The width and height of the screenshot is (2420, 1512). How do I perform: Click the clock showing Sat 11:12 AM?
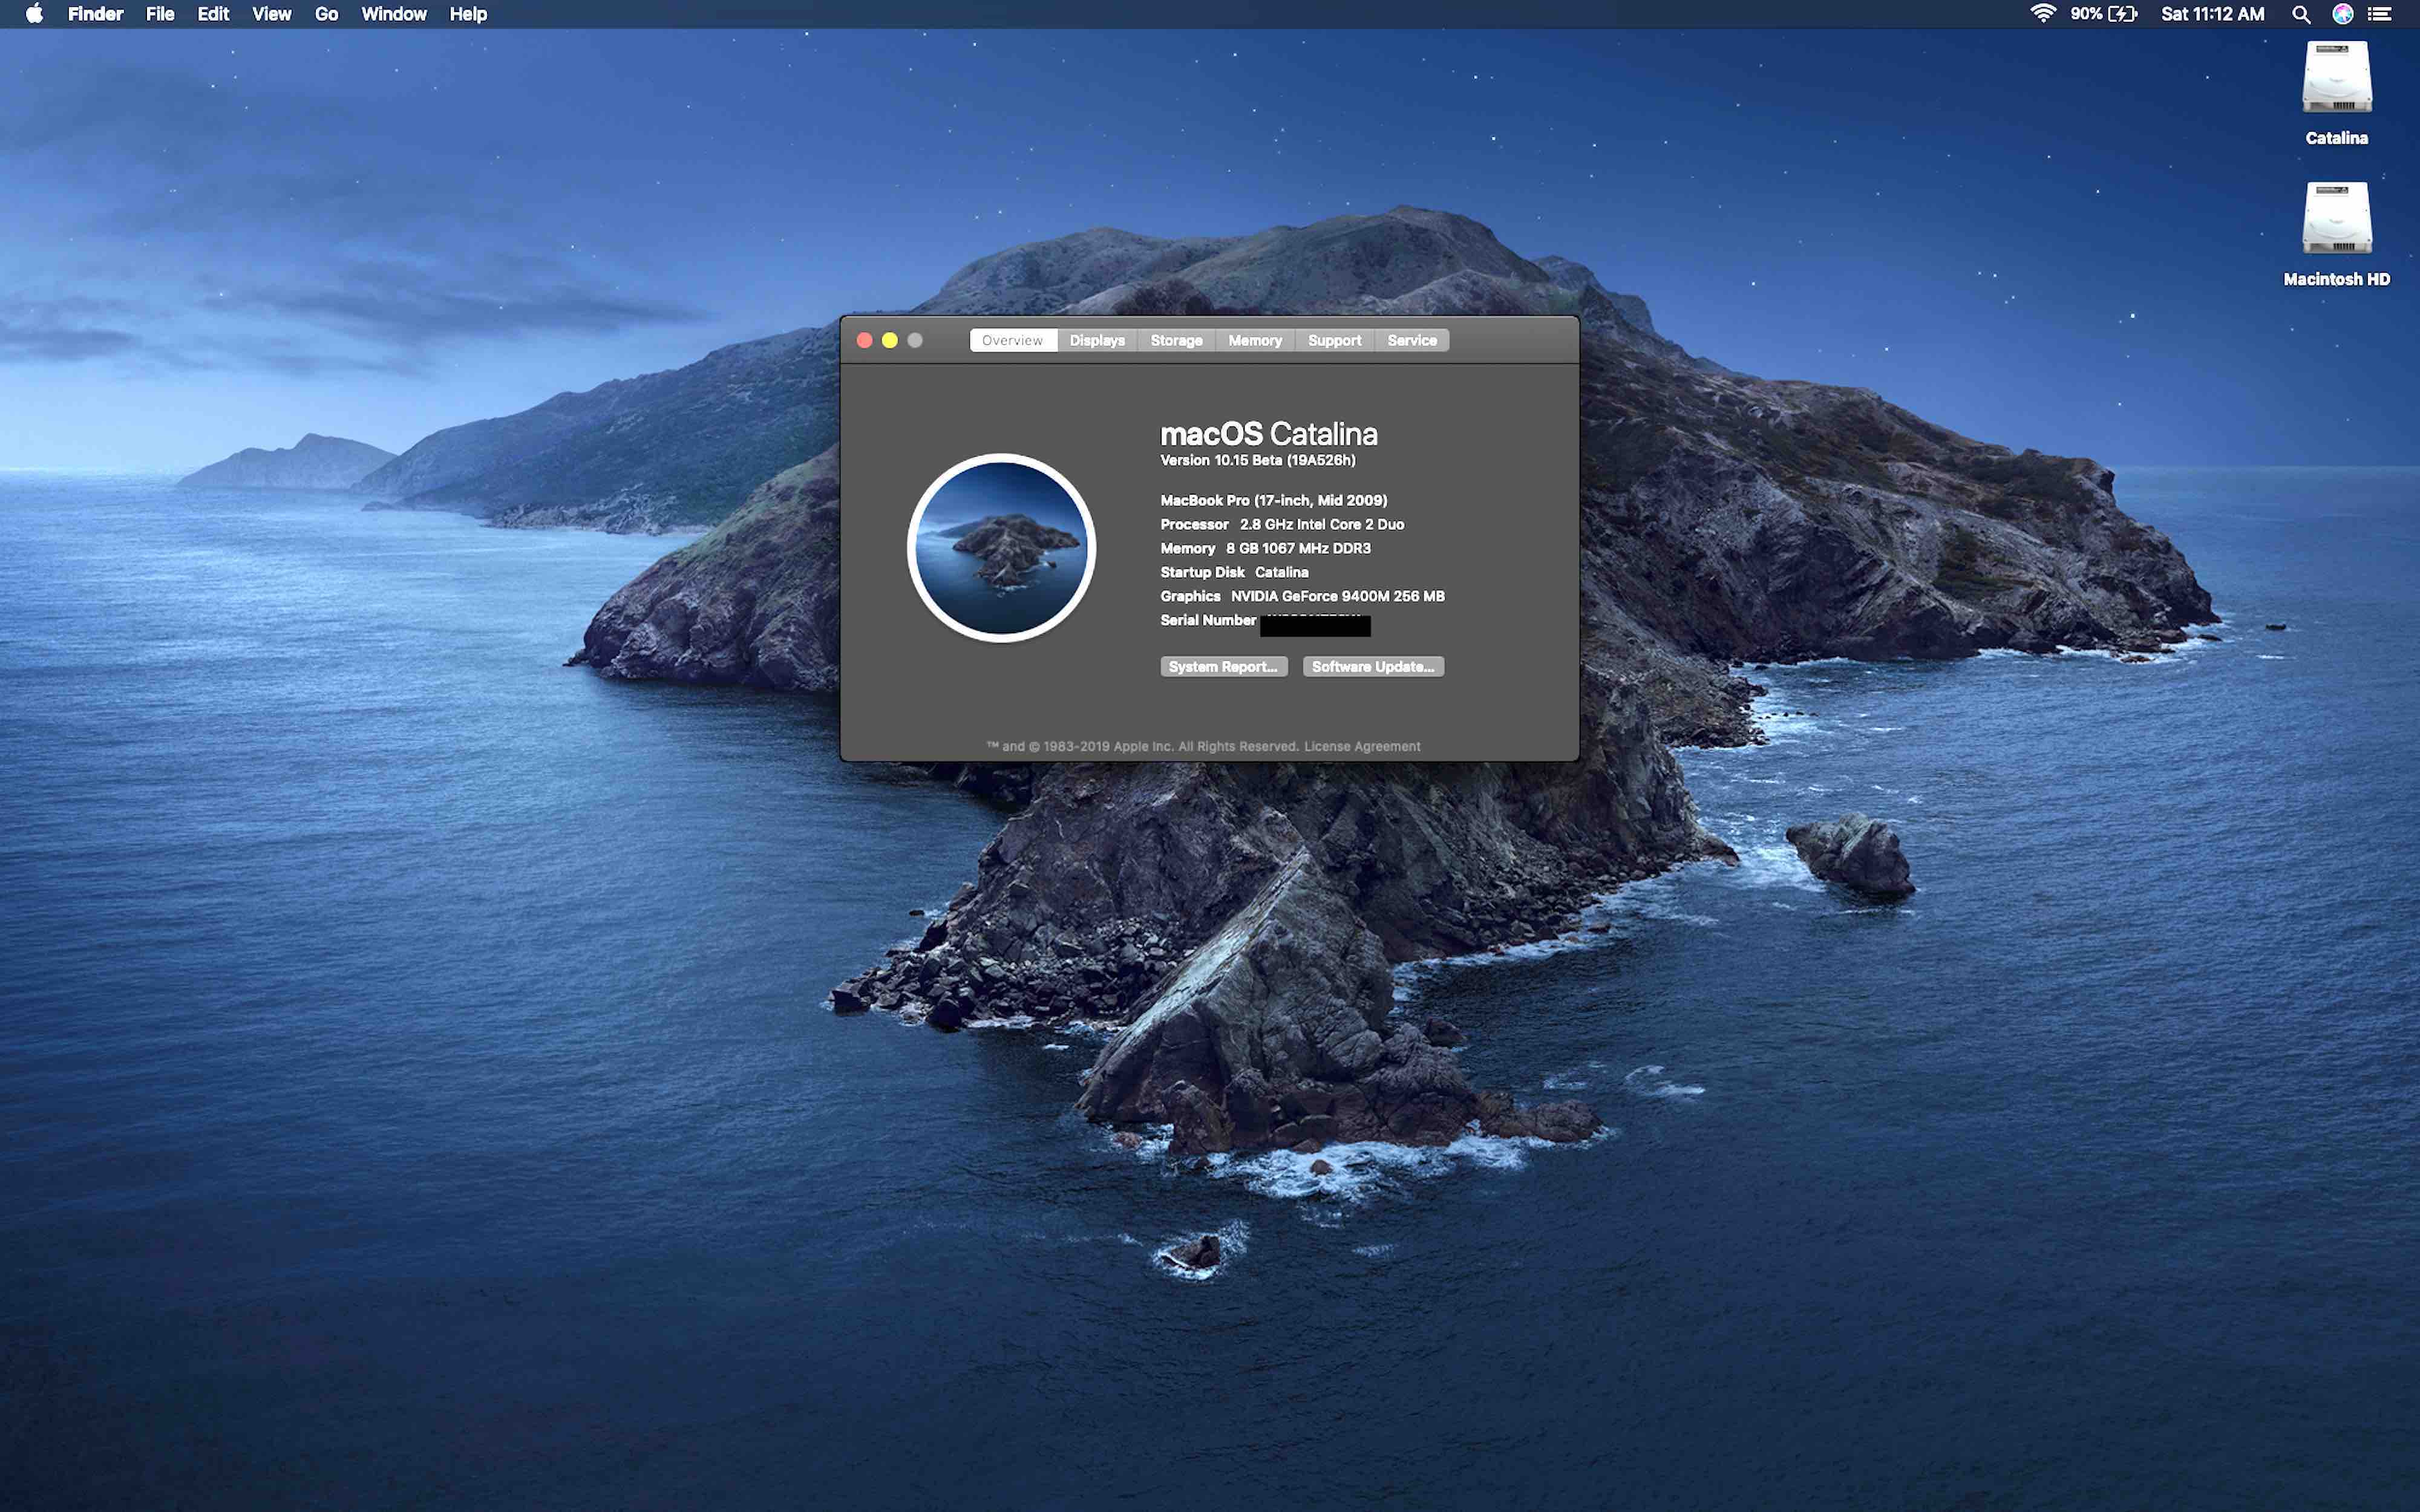pyautogui.click(x=2212, y=14)
